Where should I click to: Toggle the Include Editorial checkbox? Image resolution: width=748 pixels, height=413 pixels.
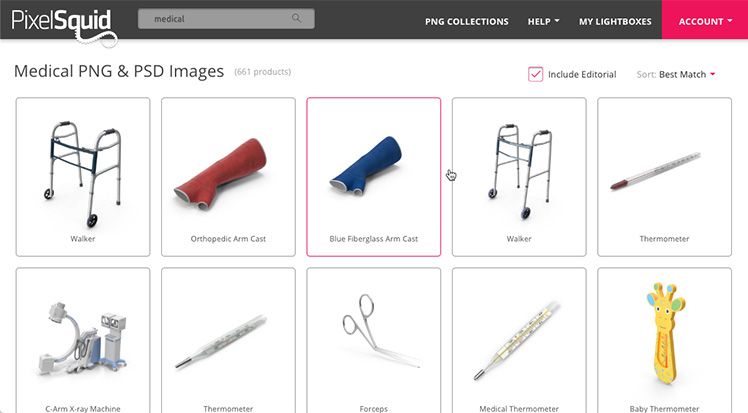click(x=535, y=74)
